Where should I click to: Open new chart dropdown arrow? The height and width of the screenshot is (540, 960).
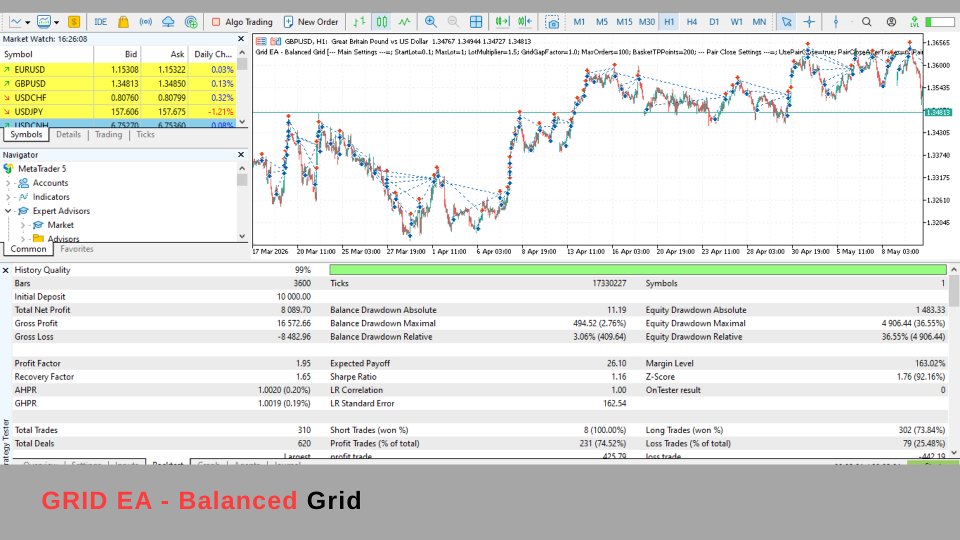coord(28,23)
